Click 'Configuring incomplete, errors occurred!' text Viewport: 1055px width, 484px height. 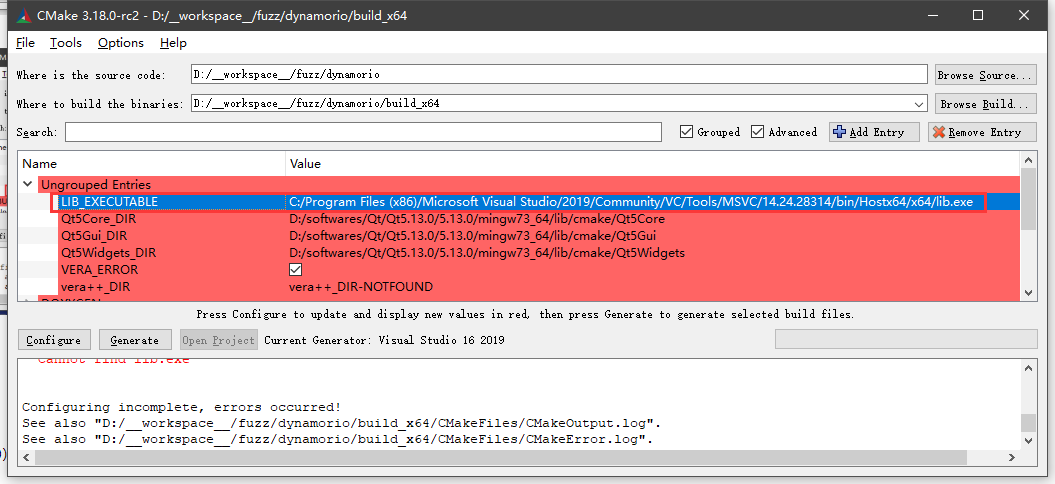click(182, 407)
